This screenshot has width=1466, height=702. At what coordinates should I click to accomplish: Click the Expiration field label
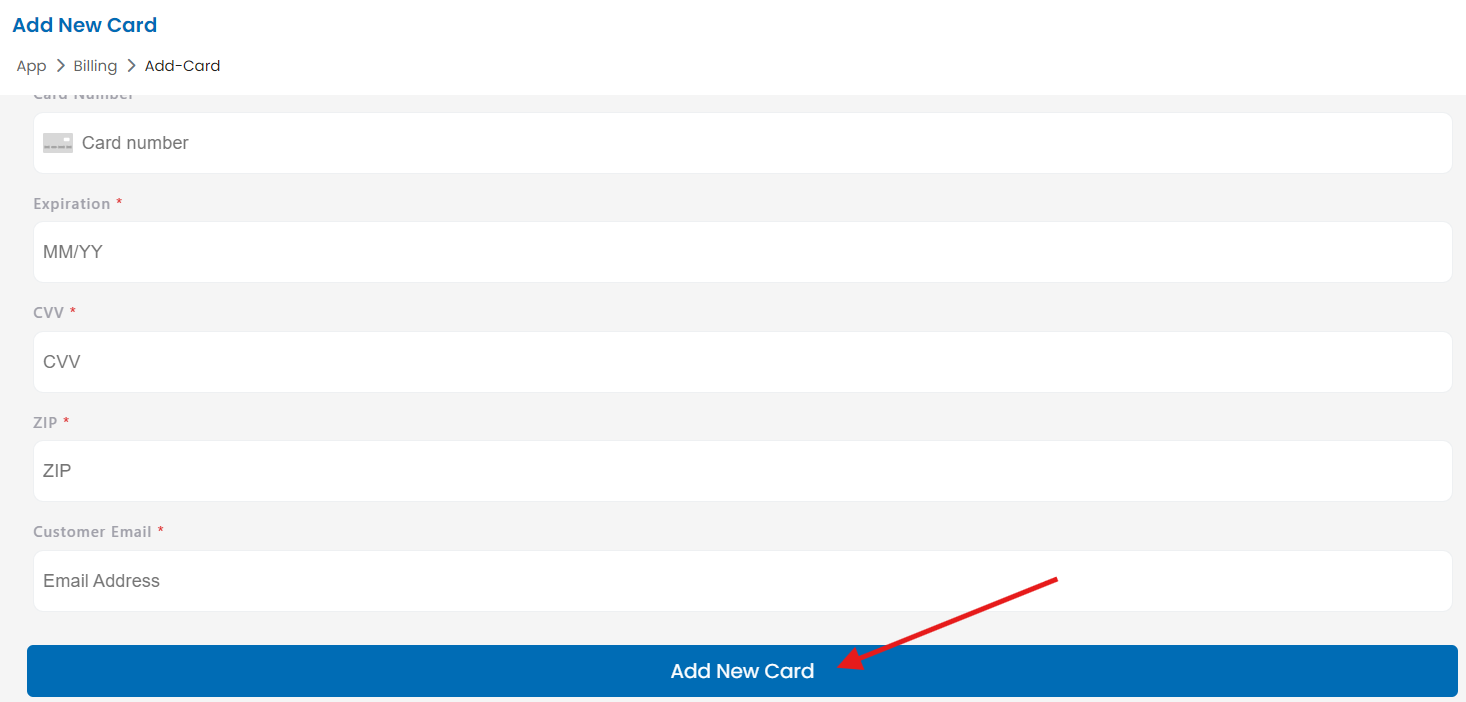[71, 204]
